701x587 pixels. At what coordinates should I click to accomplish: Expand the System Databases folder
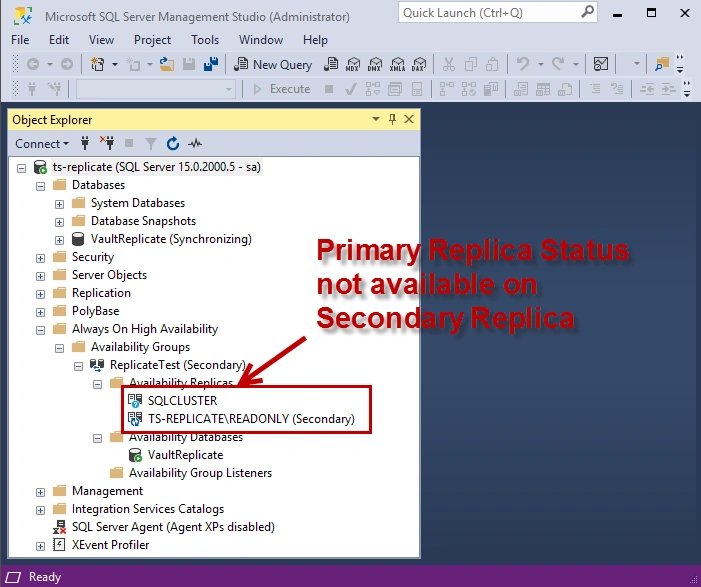[x=59, y=204]
